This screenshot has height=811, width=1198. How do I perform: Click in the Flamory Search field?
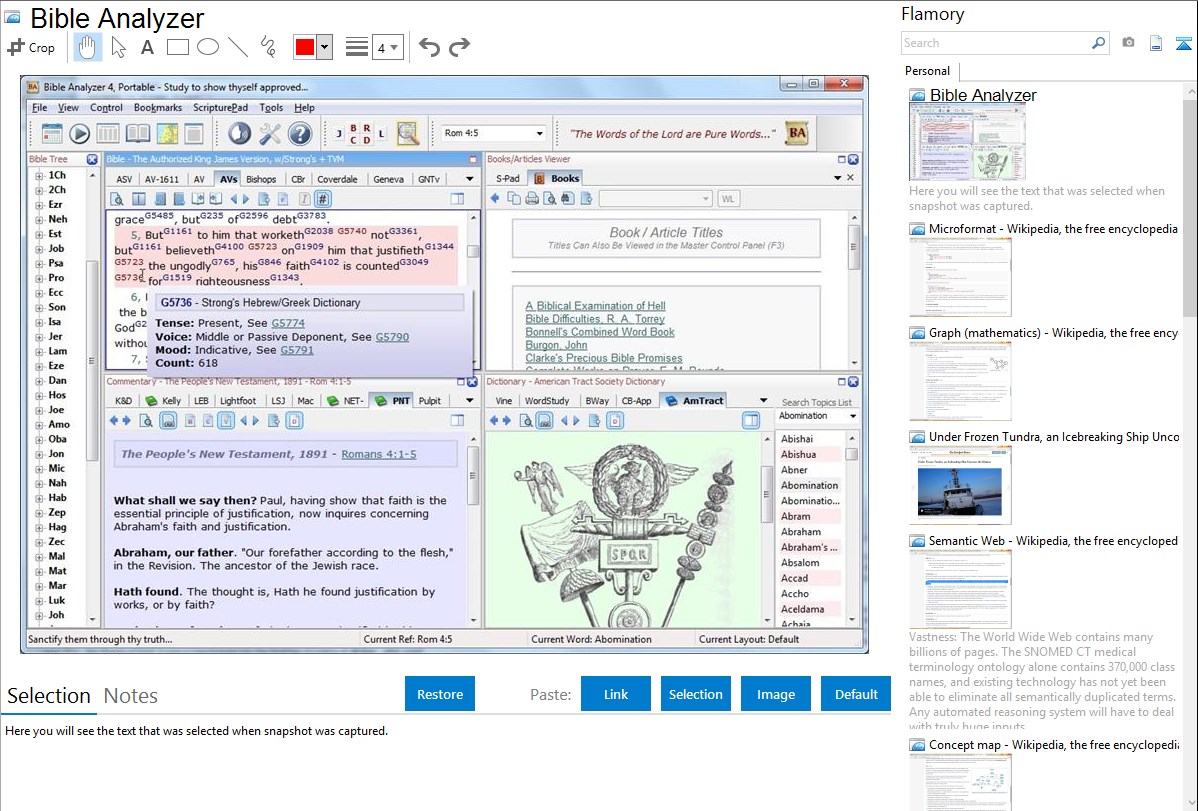click(x=996, y=43)
